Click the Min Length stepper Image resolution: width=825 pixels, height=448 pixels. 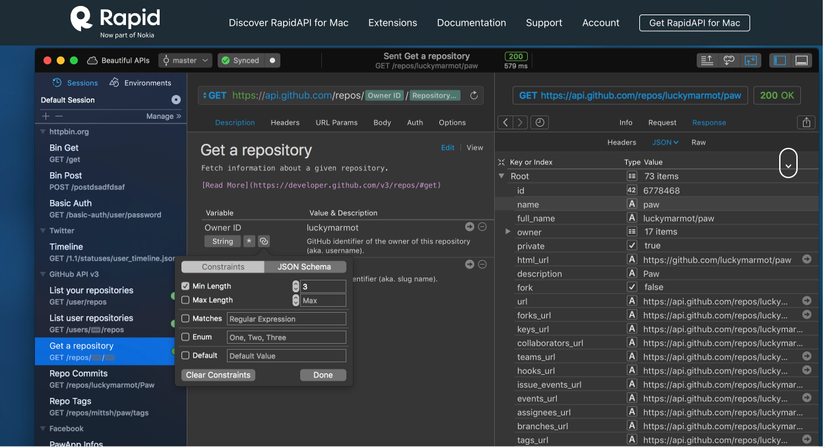pos(296,286)
